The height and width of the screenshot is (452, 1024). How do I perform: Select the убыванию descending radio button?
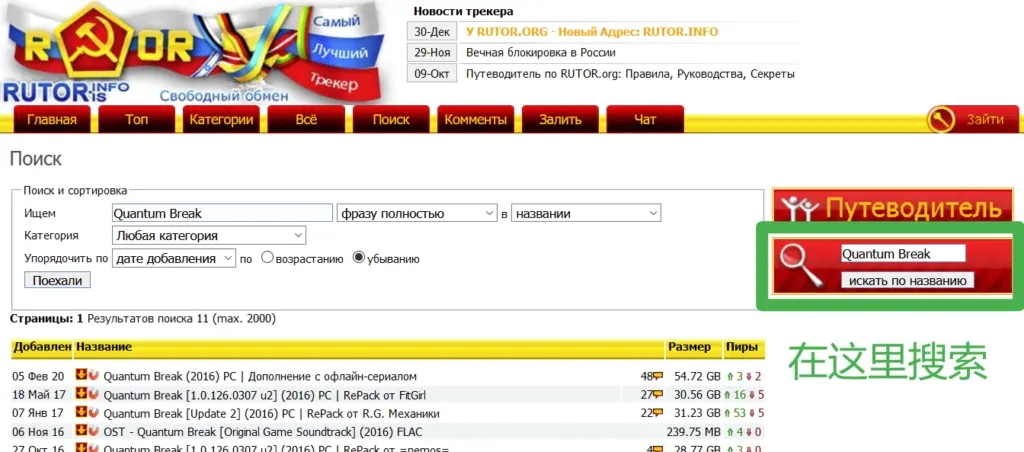359,258
